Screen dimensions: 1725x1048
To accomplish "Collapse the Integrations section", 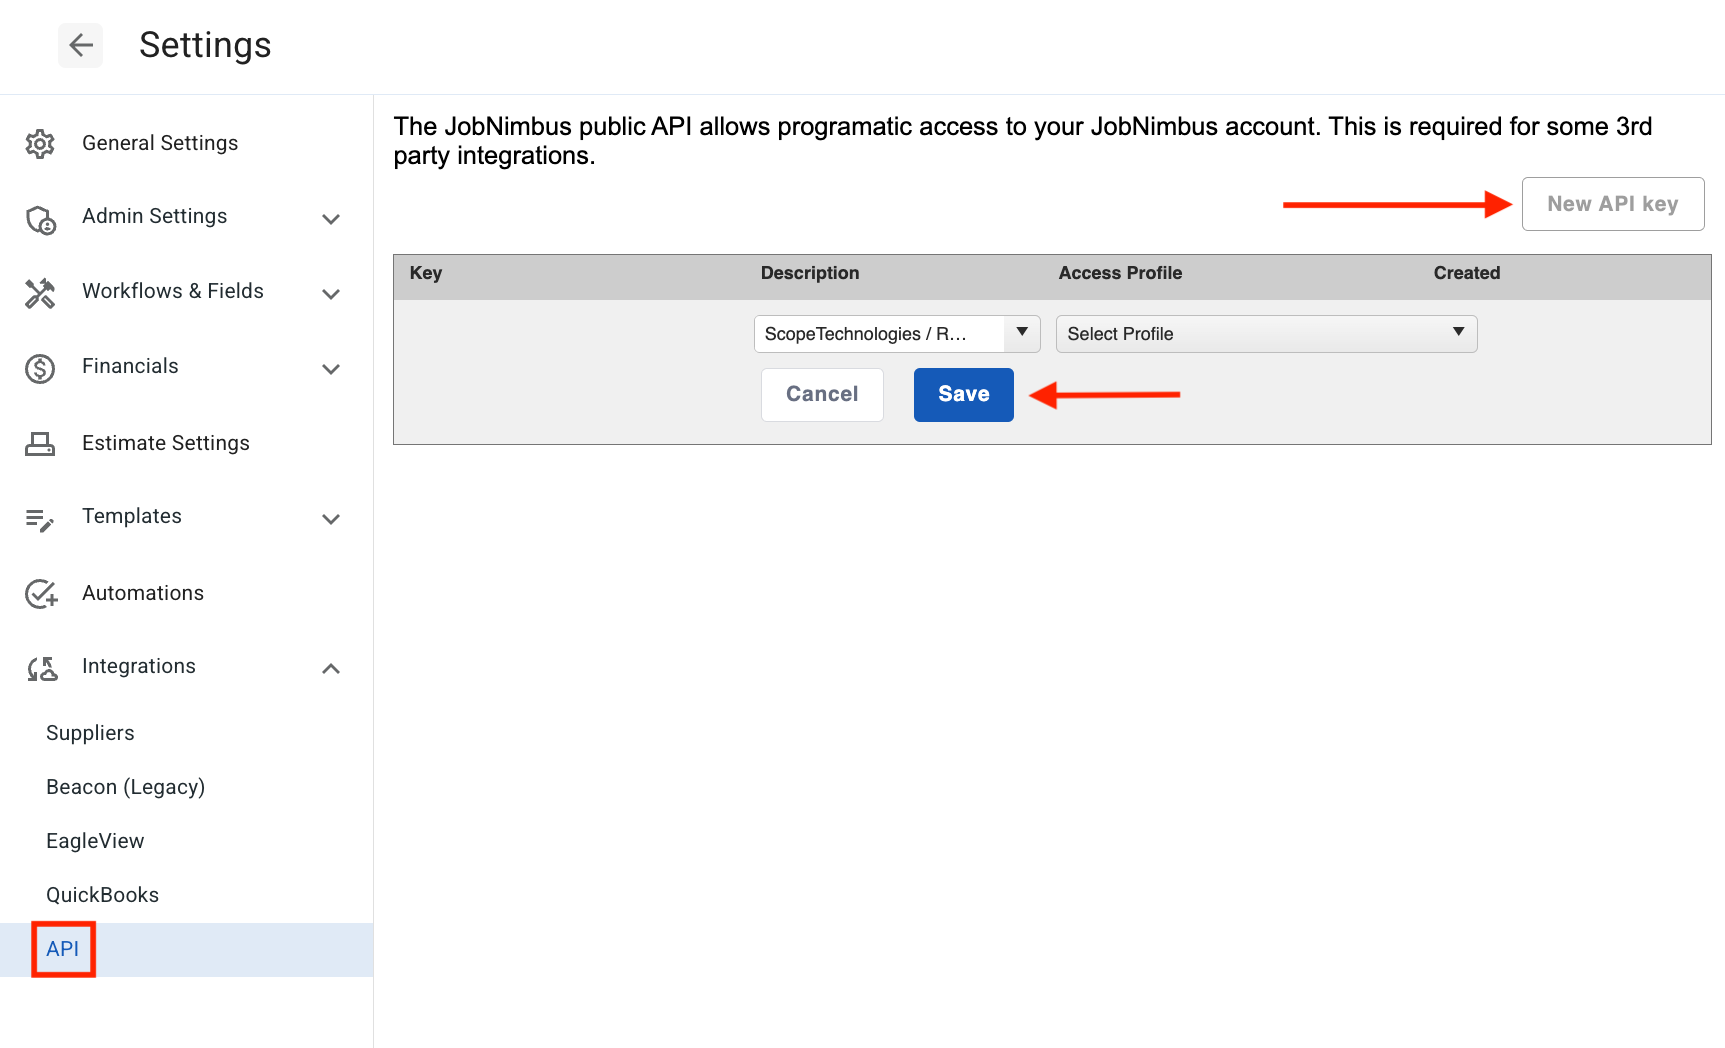I will (x=331, y=668).
